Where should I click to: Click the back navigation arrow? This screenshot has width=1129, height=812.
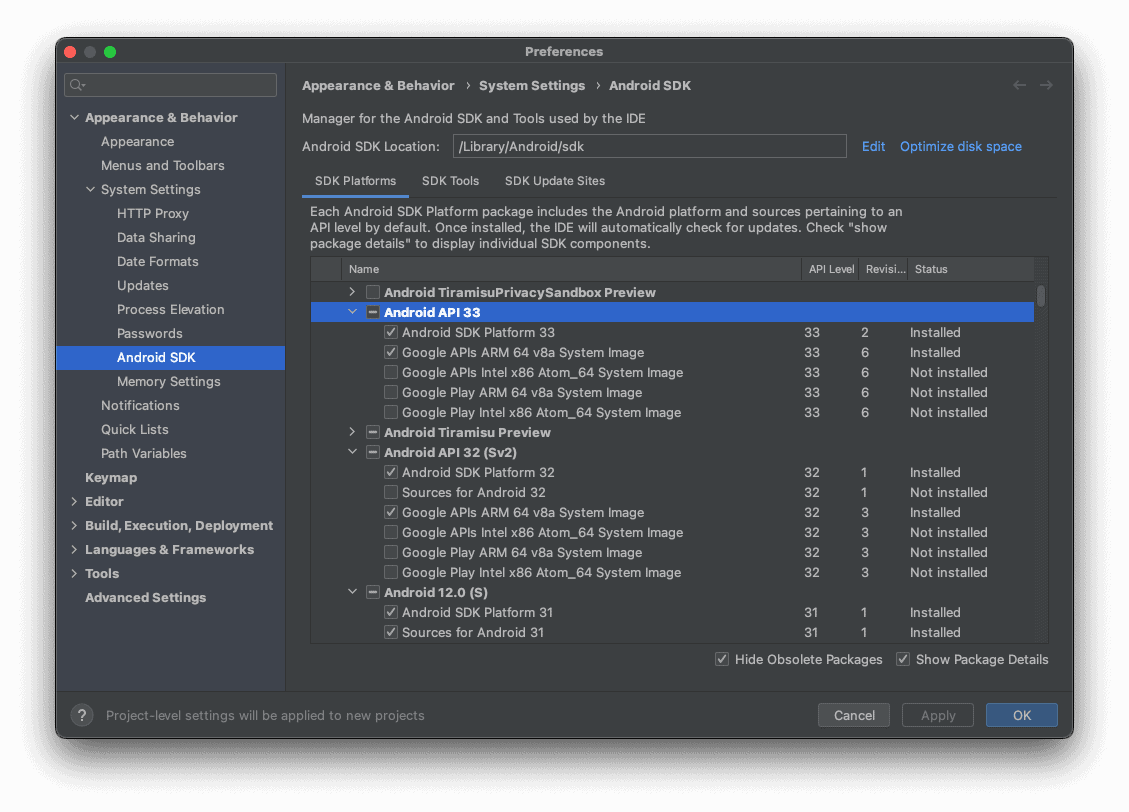pos(1019,85)
